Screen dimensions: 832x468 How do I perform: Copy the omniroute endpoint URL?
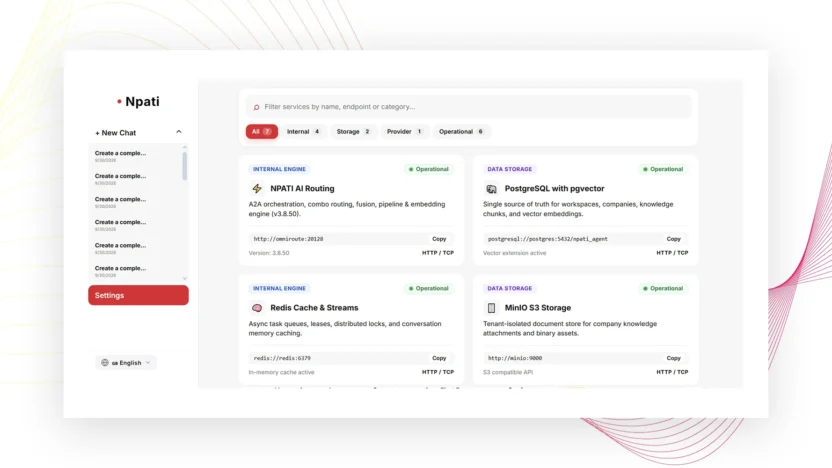tap(439, 239)
